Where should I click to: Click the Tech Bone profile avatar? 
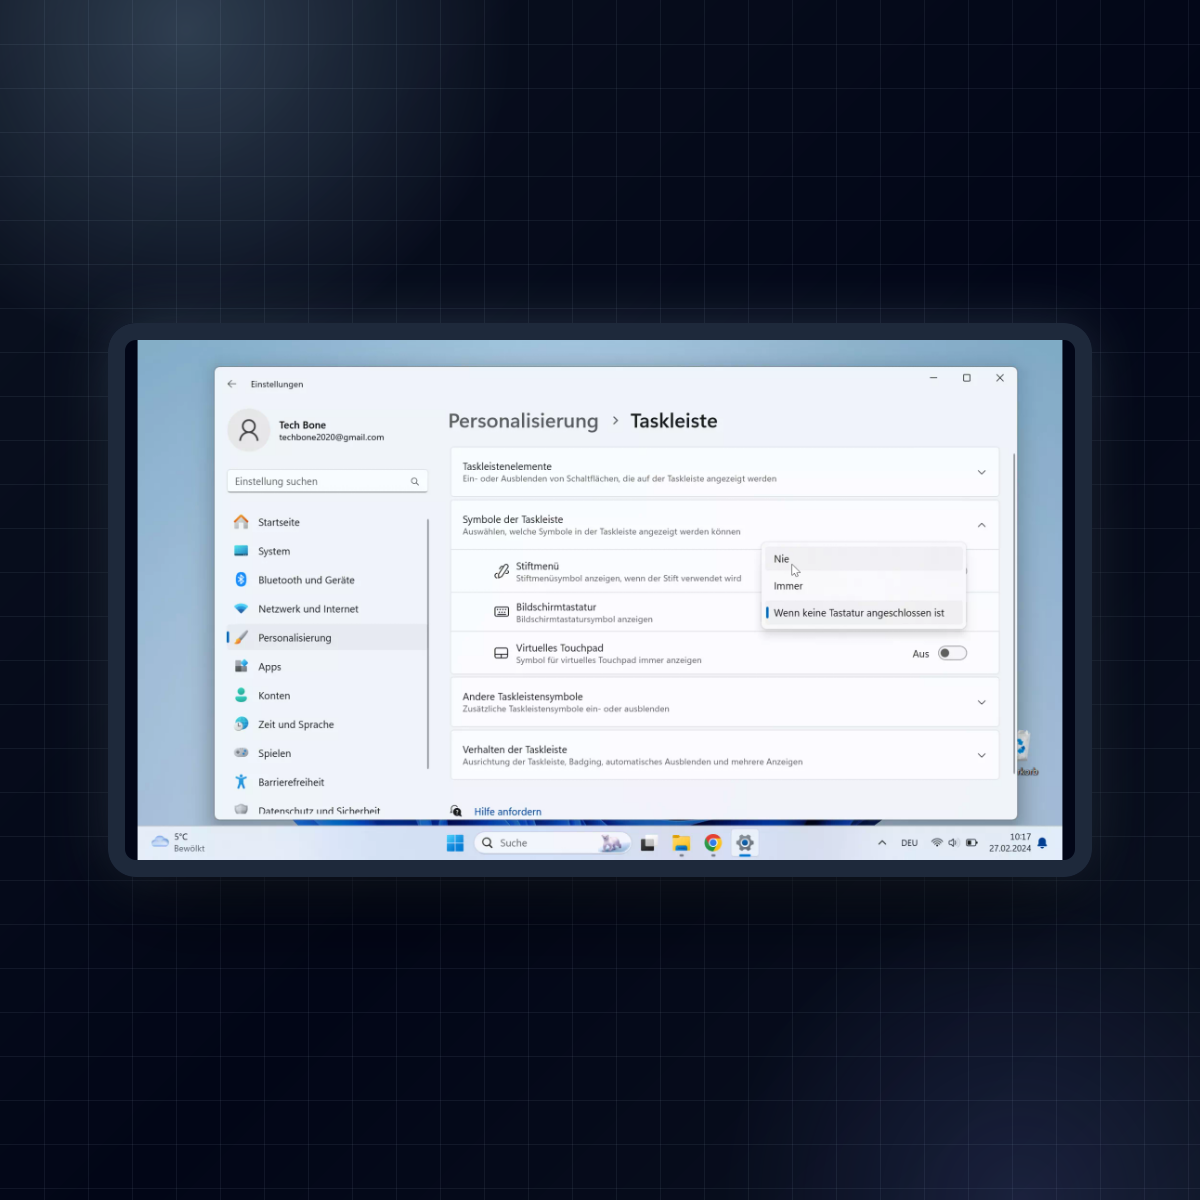coord(248,430)
